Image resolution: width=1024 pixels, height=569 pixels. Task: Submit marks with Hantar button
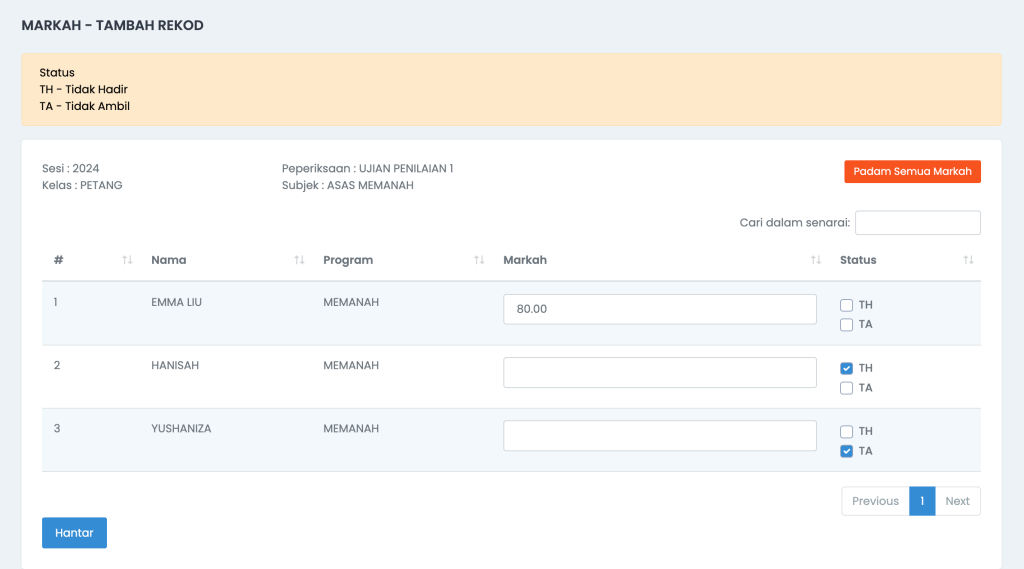click(74, 533)
